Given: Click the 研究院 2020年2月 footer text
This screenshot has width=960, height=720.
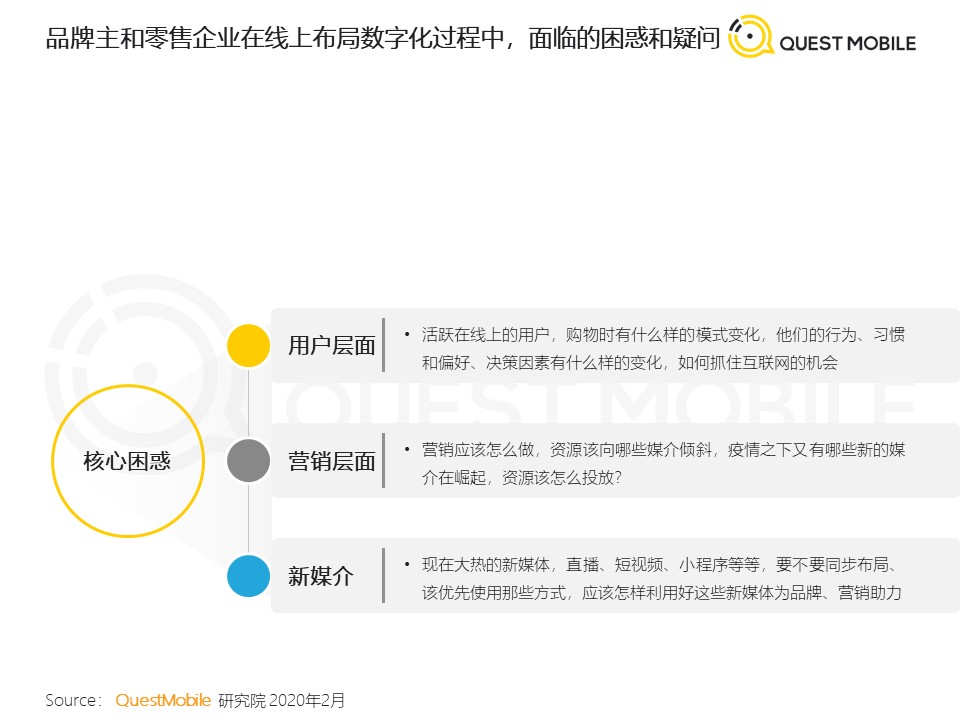Looking at the screenshot, I should [281, 700].
